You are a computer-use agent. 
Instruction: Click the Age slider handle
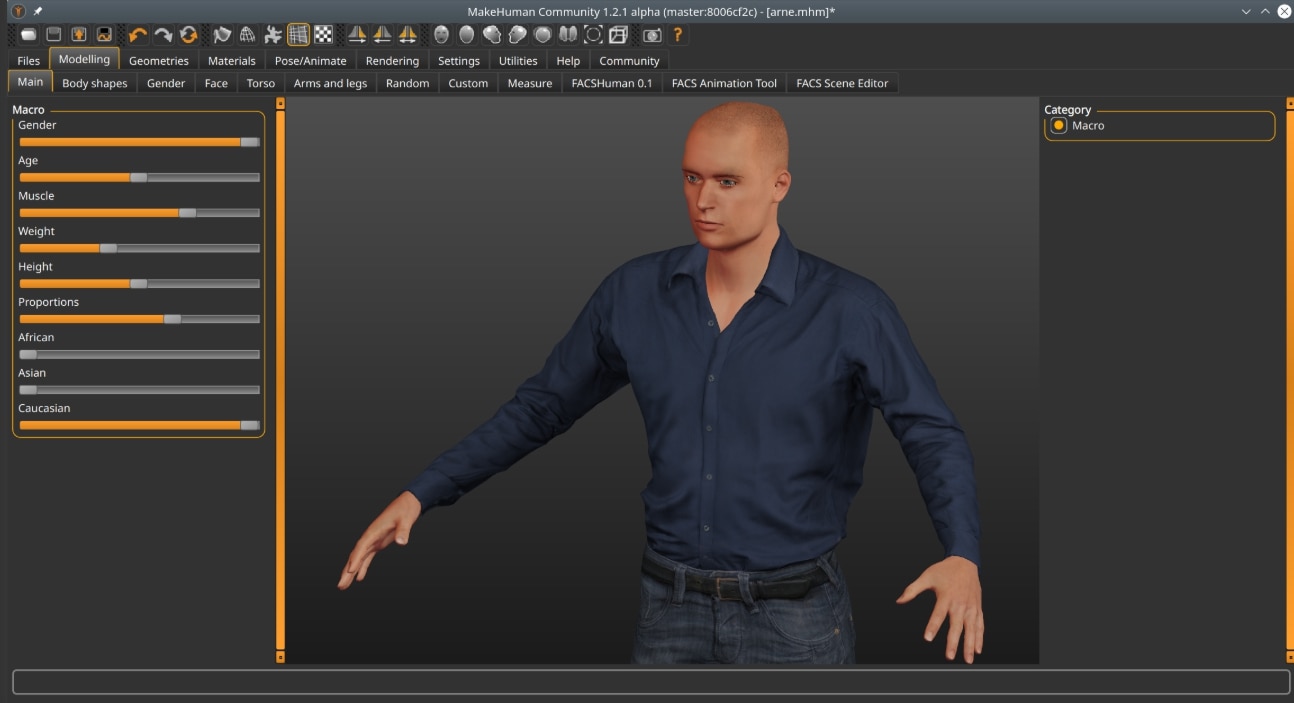[139, 178]
